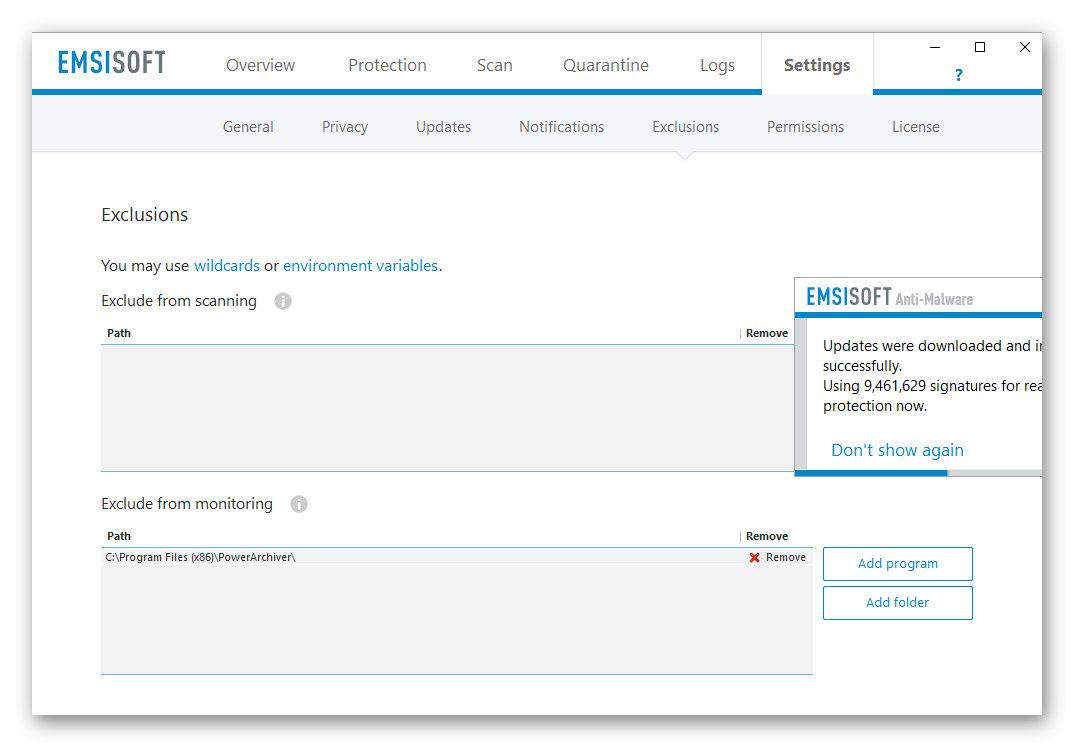1074x747 pixels.
Task: Open Privacy settings subtab
Action: pyautogui.click(x=345, y=127)
